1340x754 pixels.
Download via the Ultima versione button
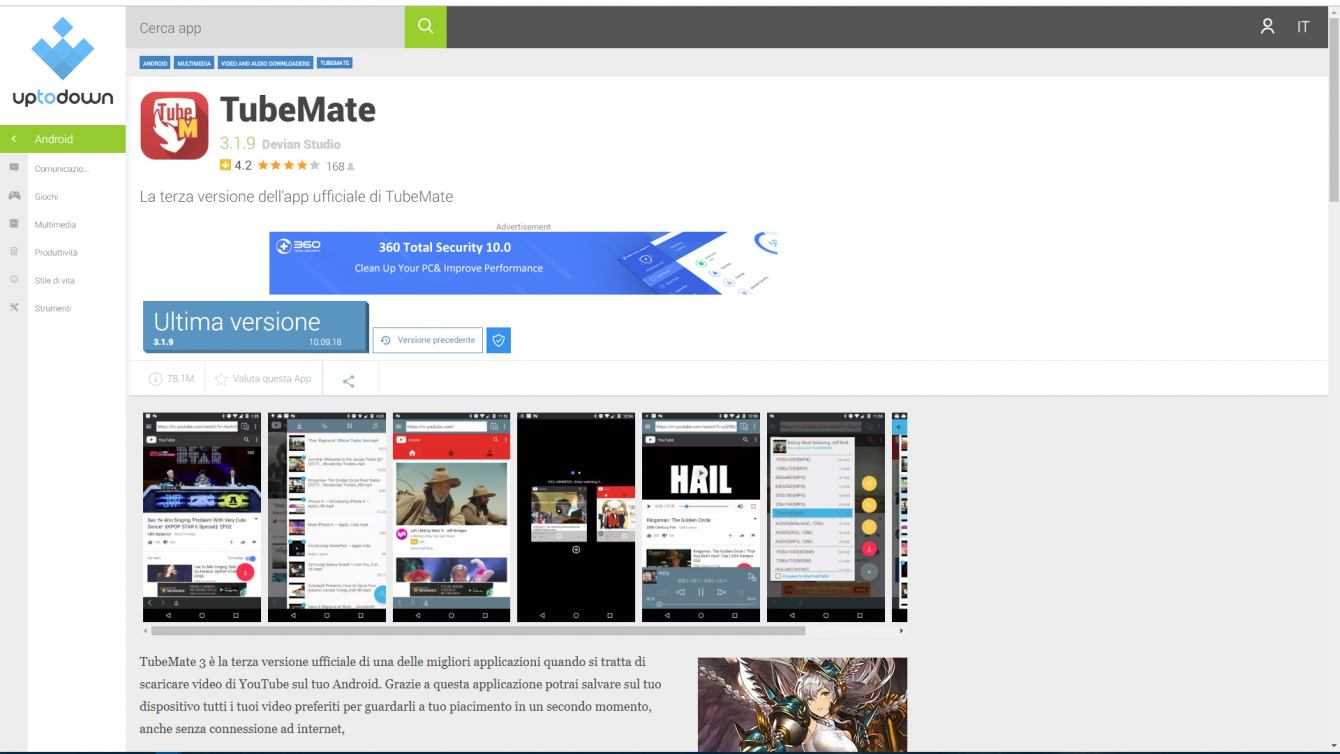coord(255,327)
